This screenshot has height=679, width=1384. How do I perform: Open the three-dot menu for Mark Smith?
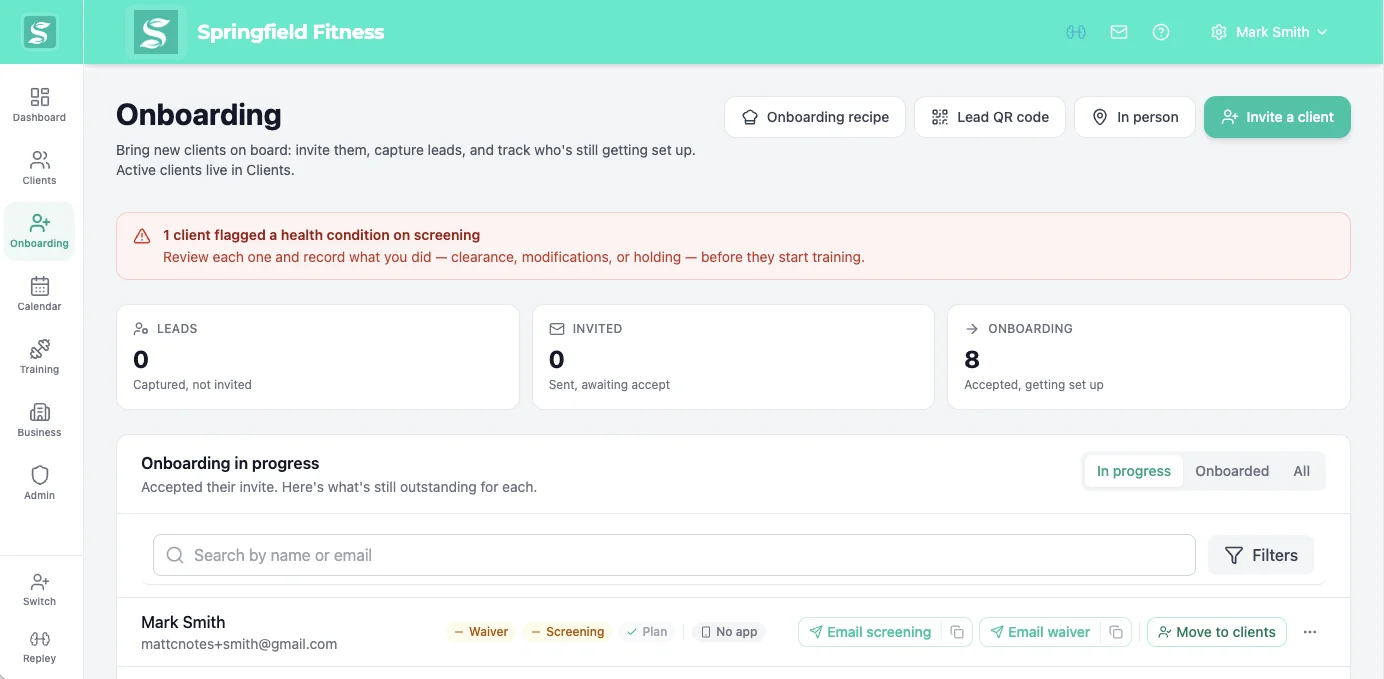pos(1310,632)
